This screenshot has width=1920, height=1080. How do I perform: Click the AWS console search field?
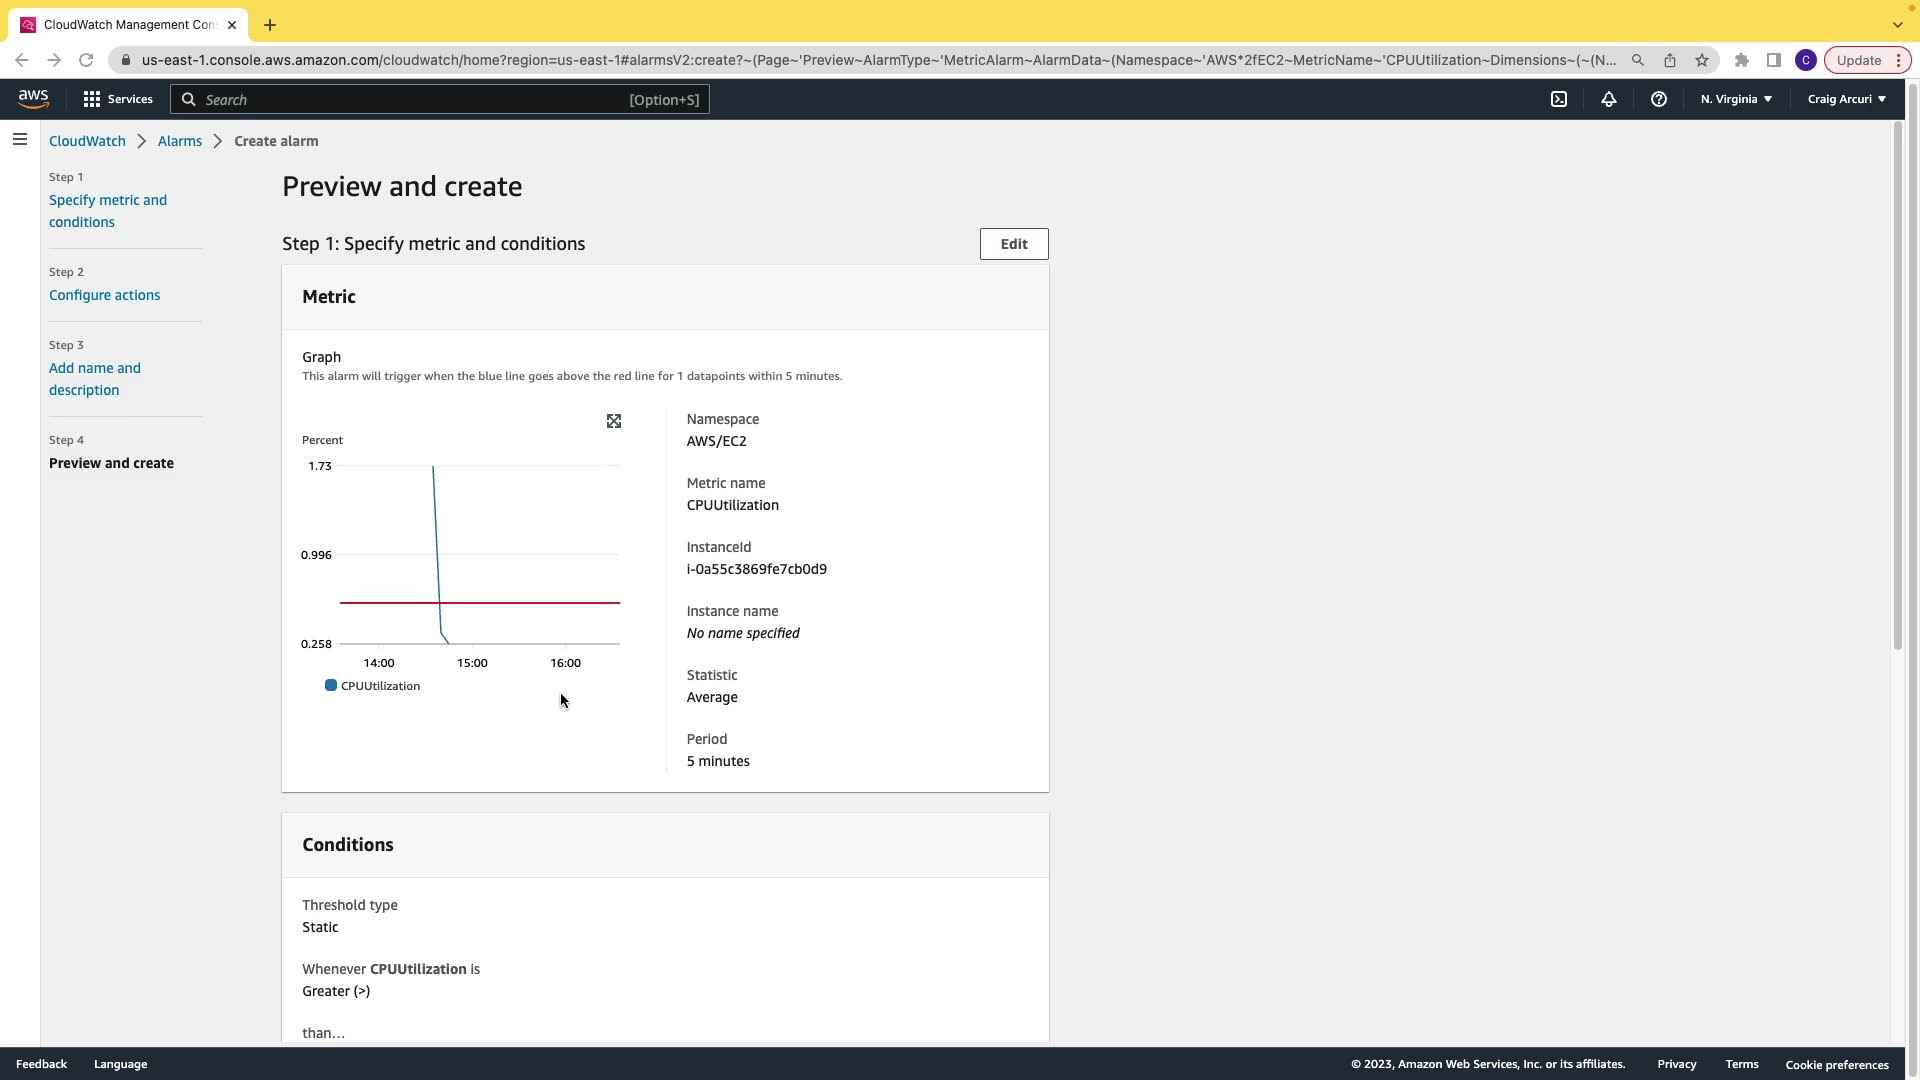point(440,99)
